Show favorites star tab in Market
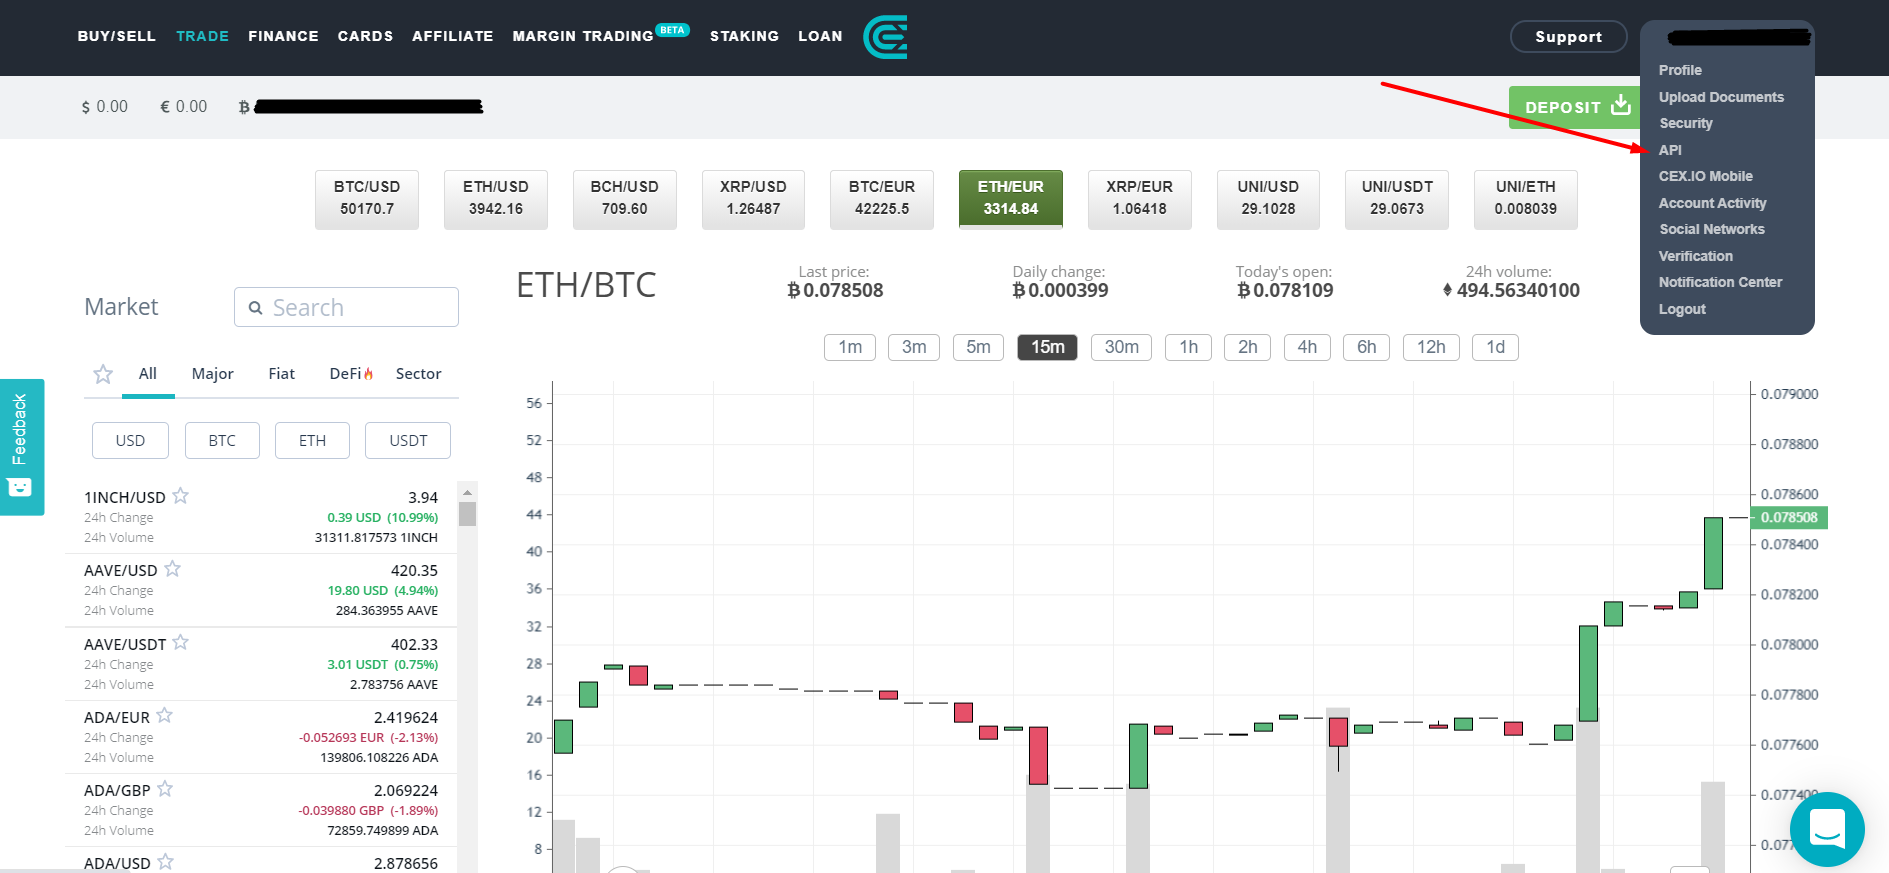Image resolution: width=1889 pixels, height=873 pixels. tap(103, 374)
